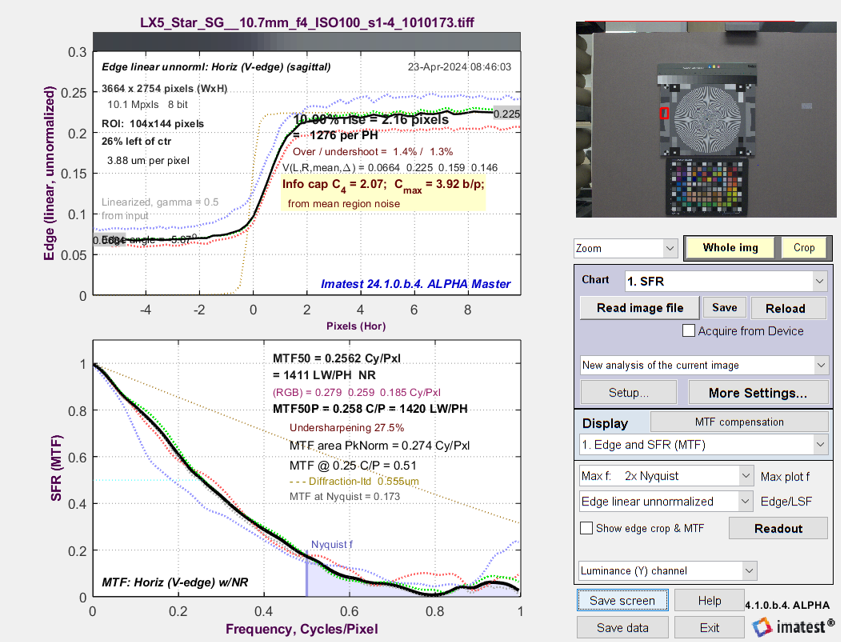The image size is (841, 642).
Task: Expand the Edge and SFR (MTF) display dropdown
Action: [x=704, y=444]
